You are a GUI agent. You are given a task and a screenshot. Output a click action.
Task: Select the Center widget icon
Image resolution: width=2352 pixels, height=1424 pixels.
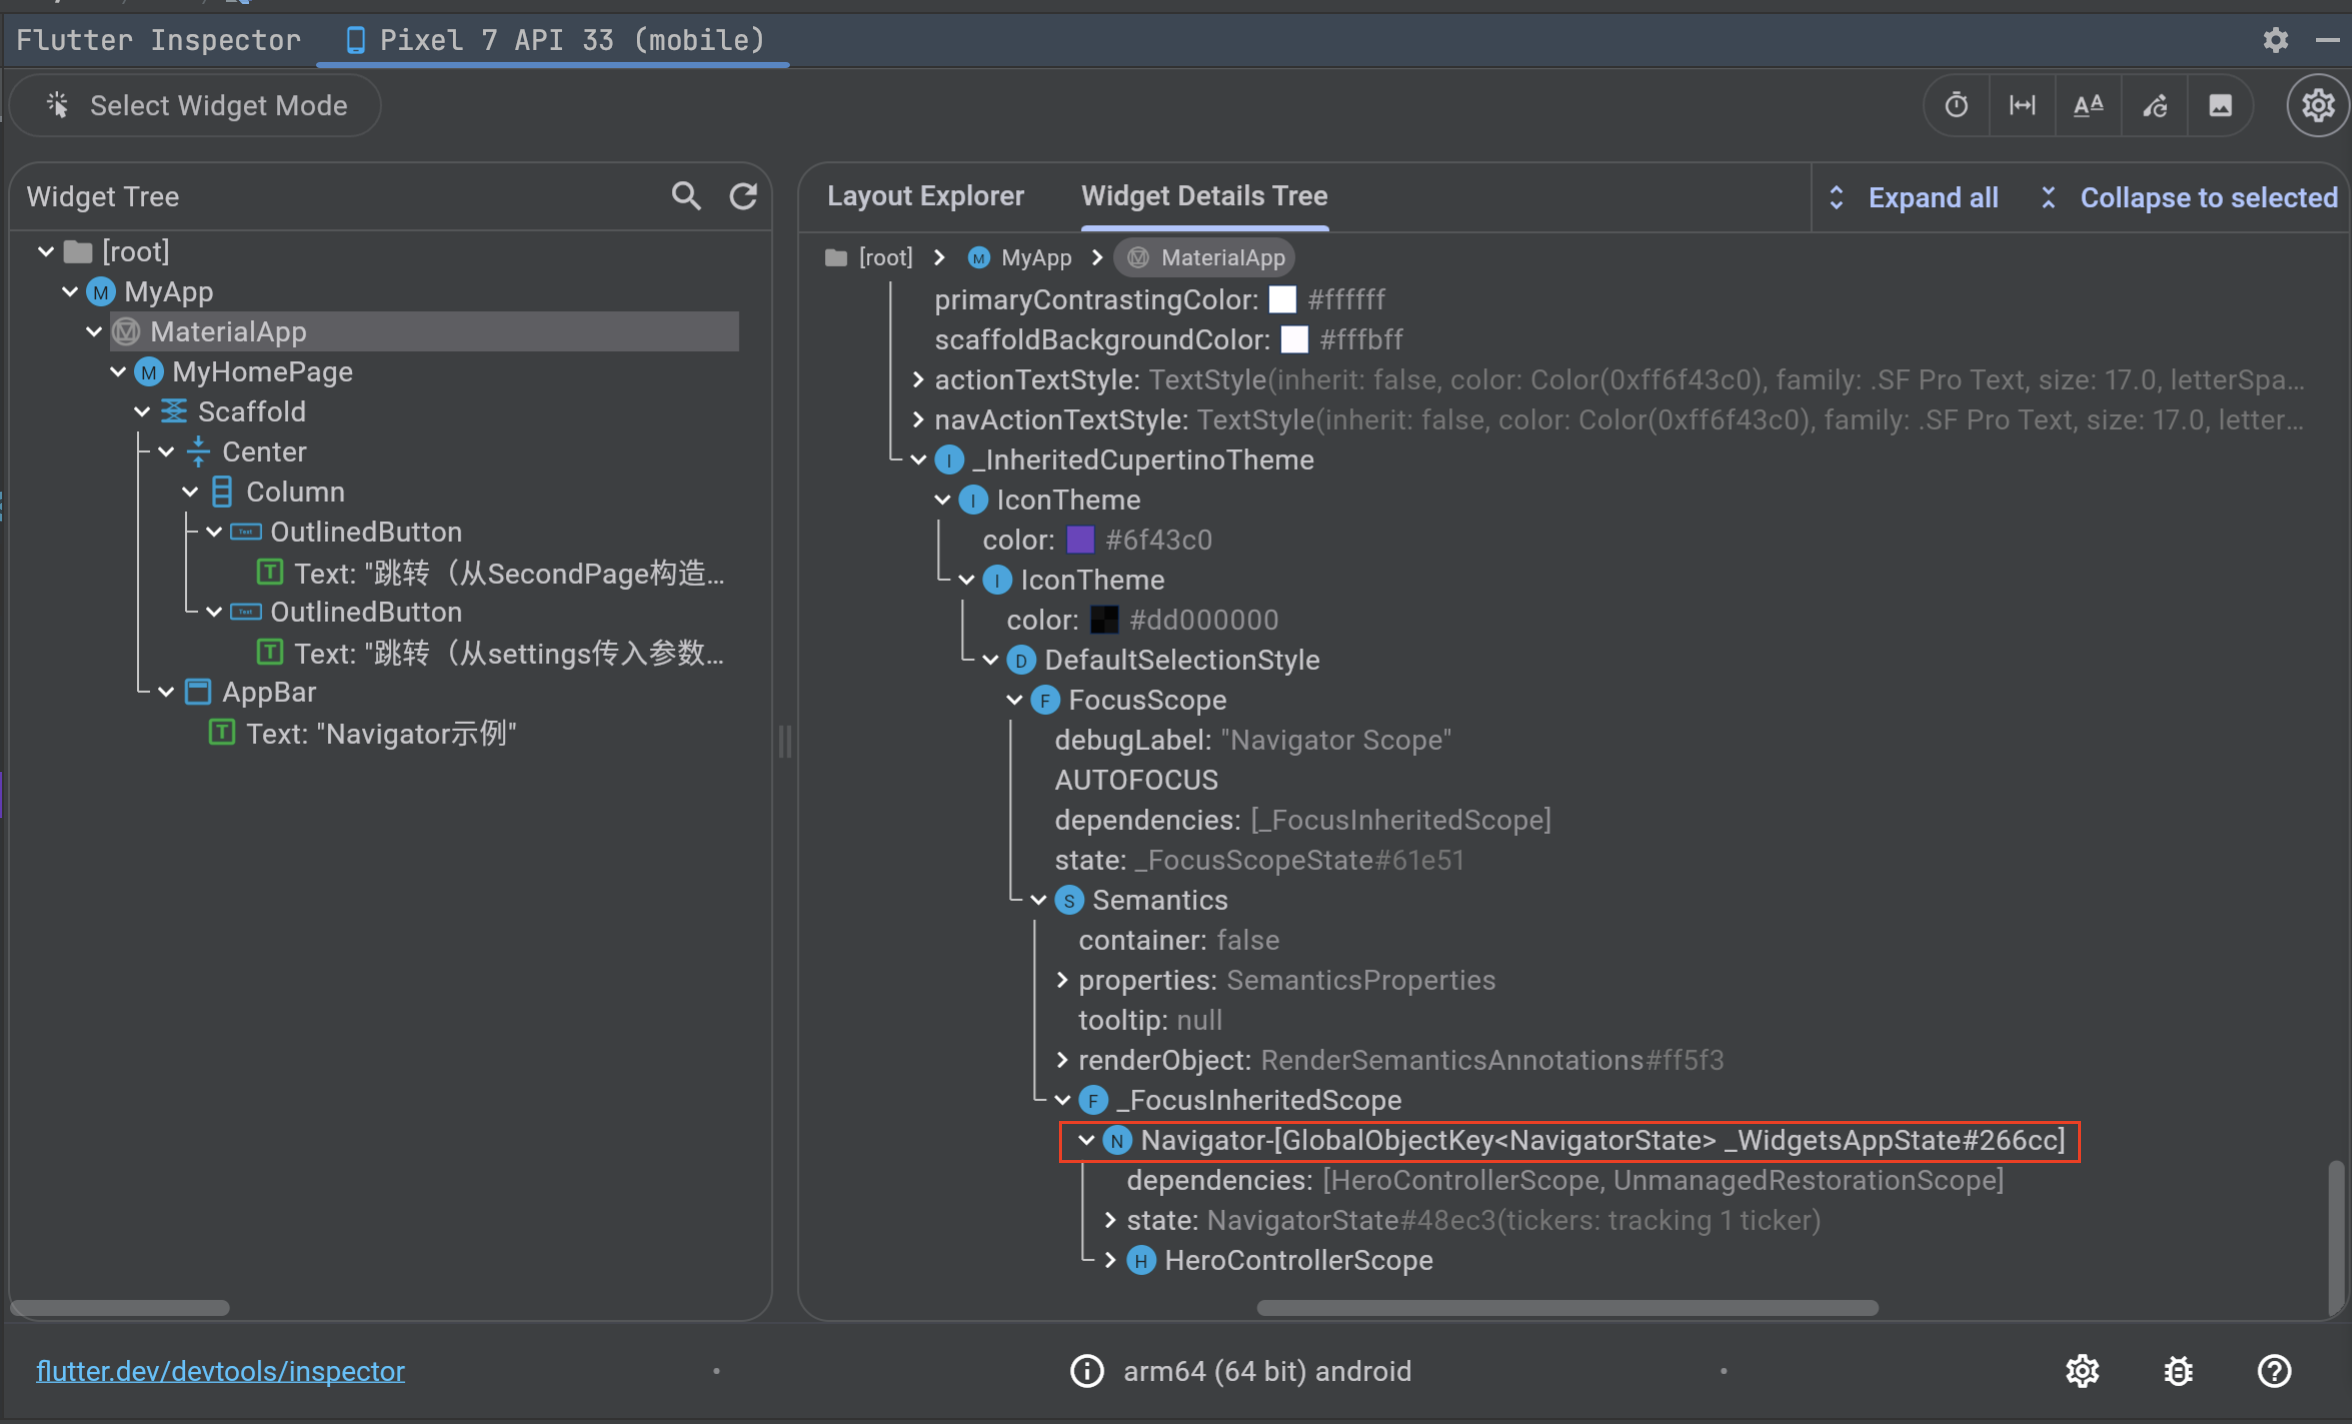[x=198, y=452]
